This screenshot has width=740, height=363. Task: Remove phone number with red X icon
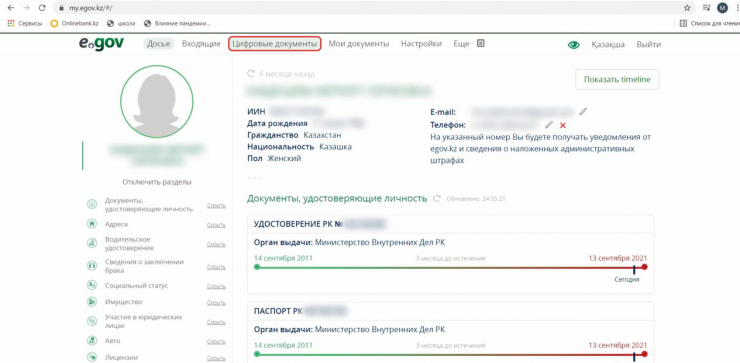click(x=563, y=125)
